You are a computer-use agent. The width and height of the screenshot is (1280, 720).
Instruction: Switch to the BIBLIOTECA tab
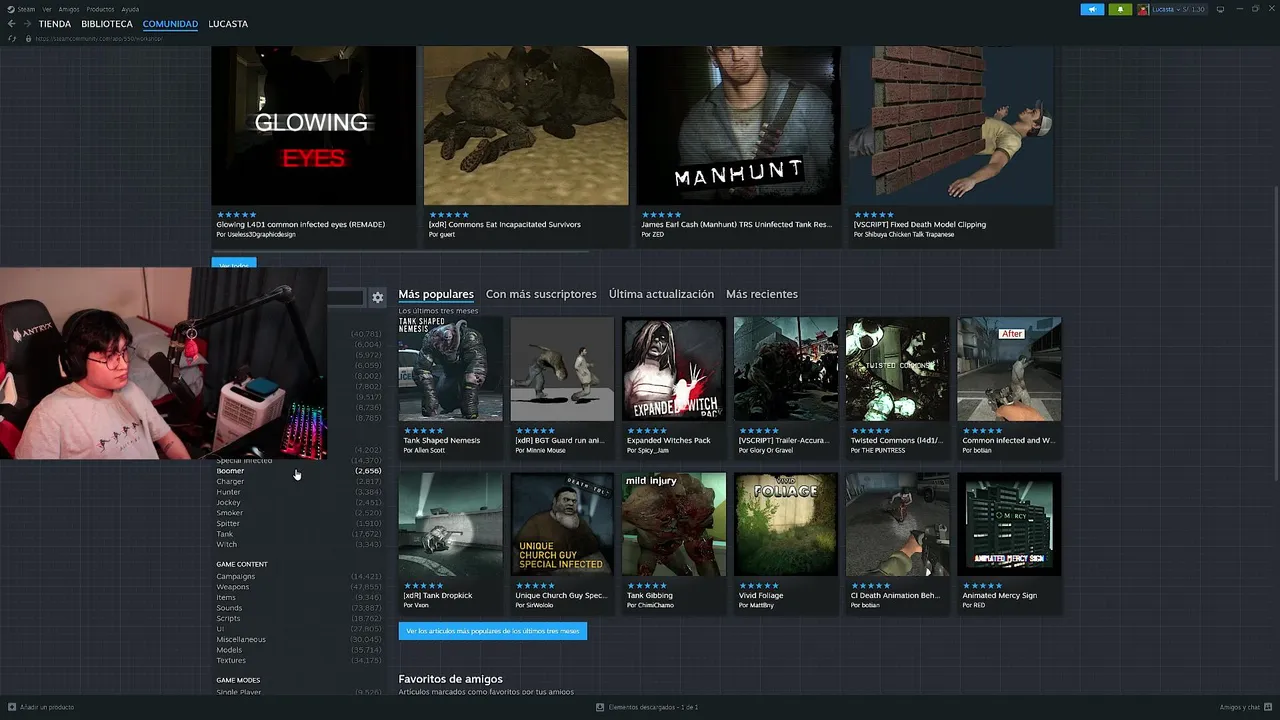[107, 24]
